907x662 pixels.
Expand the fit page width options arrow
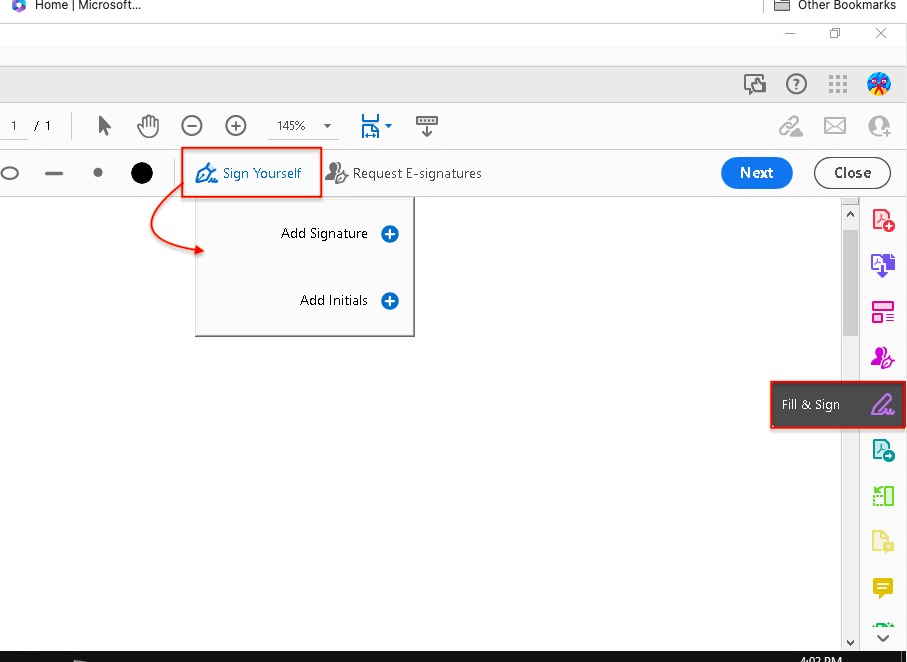point(389,126)
